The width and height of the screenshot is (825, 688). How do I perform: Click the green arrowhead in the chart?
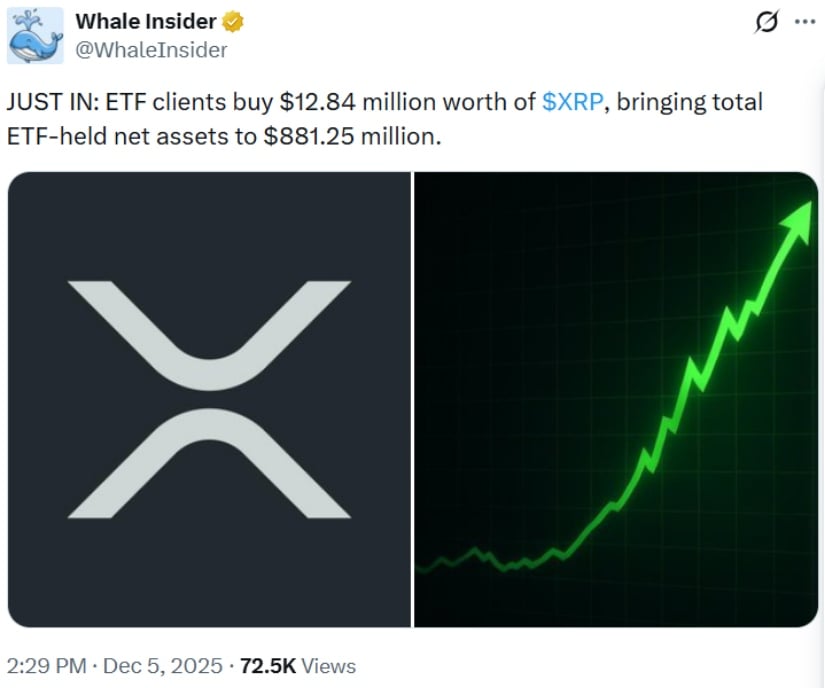tap(797, 221)
